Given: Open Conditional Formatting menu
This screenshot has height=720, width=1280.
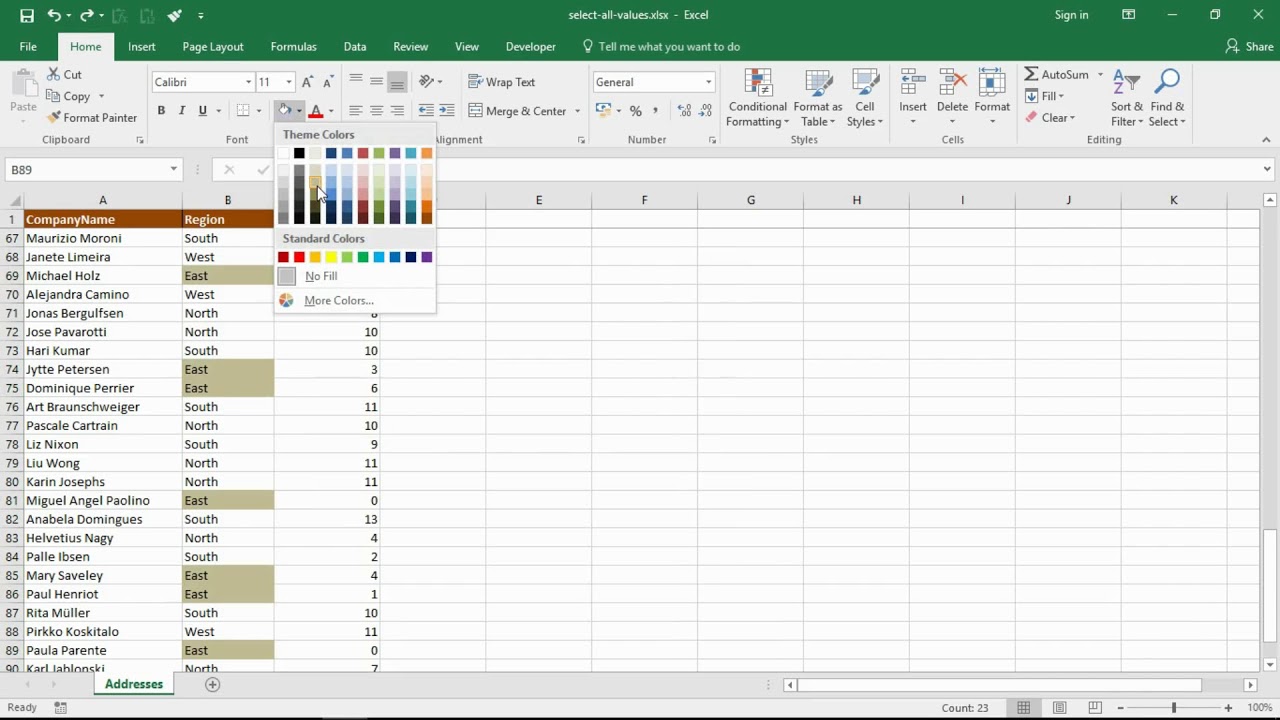Looking at the screenshot, I should pos(758,98).
